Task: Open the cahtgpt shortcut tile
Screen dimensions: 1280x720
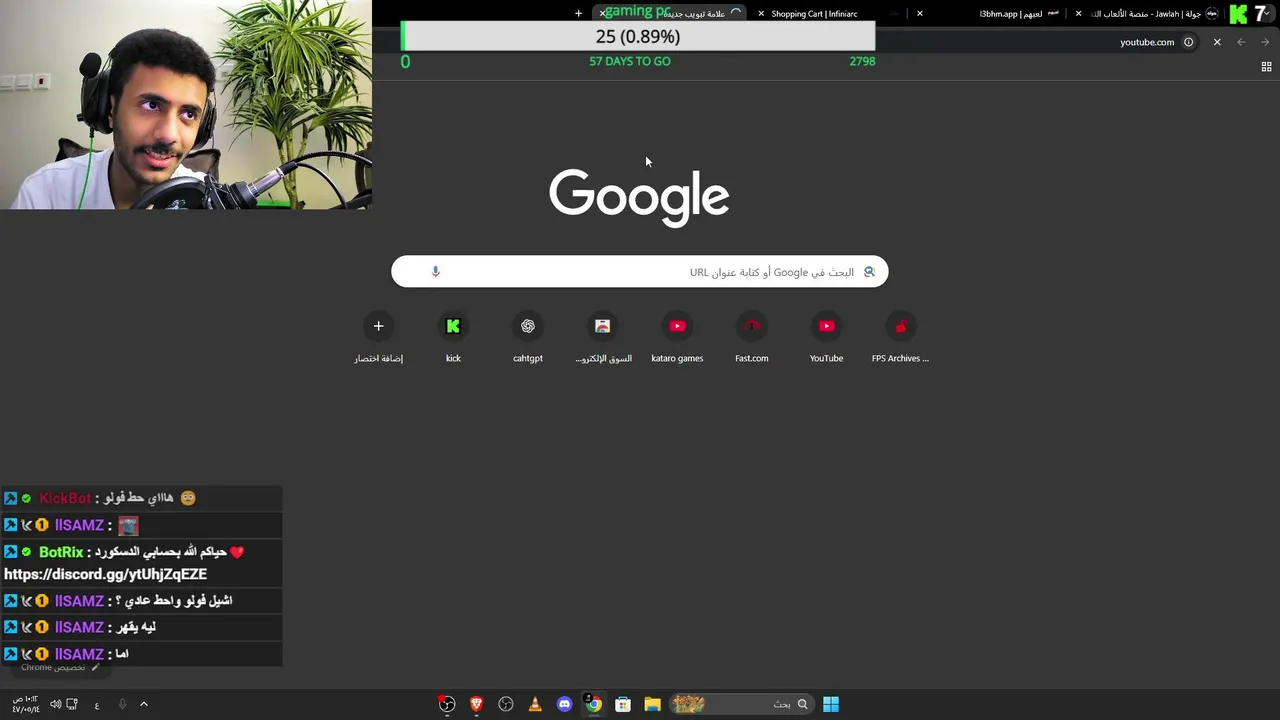Action: [528, 338]
